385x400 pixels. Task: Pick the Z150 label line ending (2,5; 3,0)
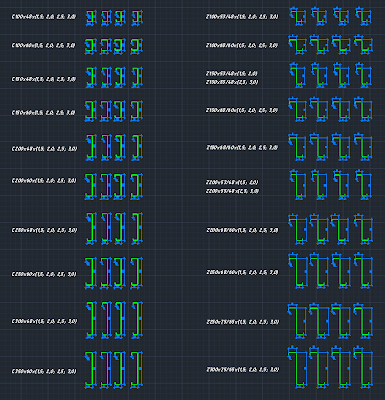[232, 82]
